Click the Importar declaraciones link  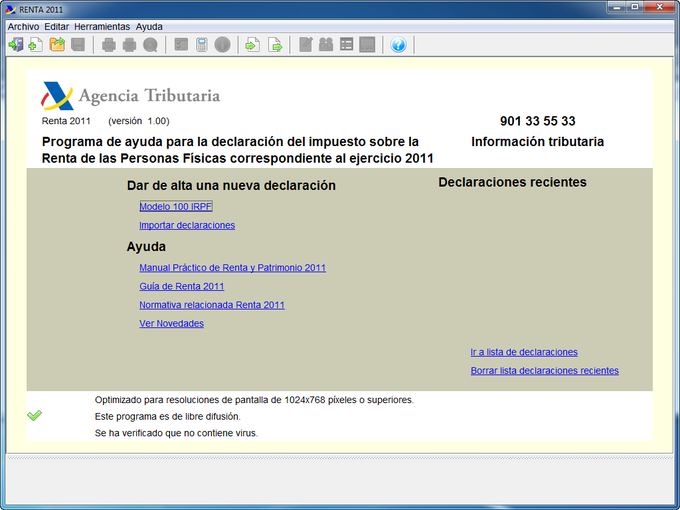coord(187,226)
